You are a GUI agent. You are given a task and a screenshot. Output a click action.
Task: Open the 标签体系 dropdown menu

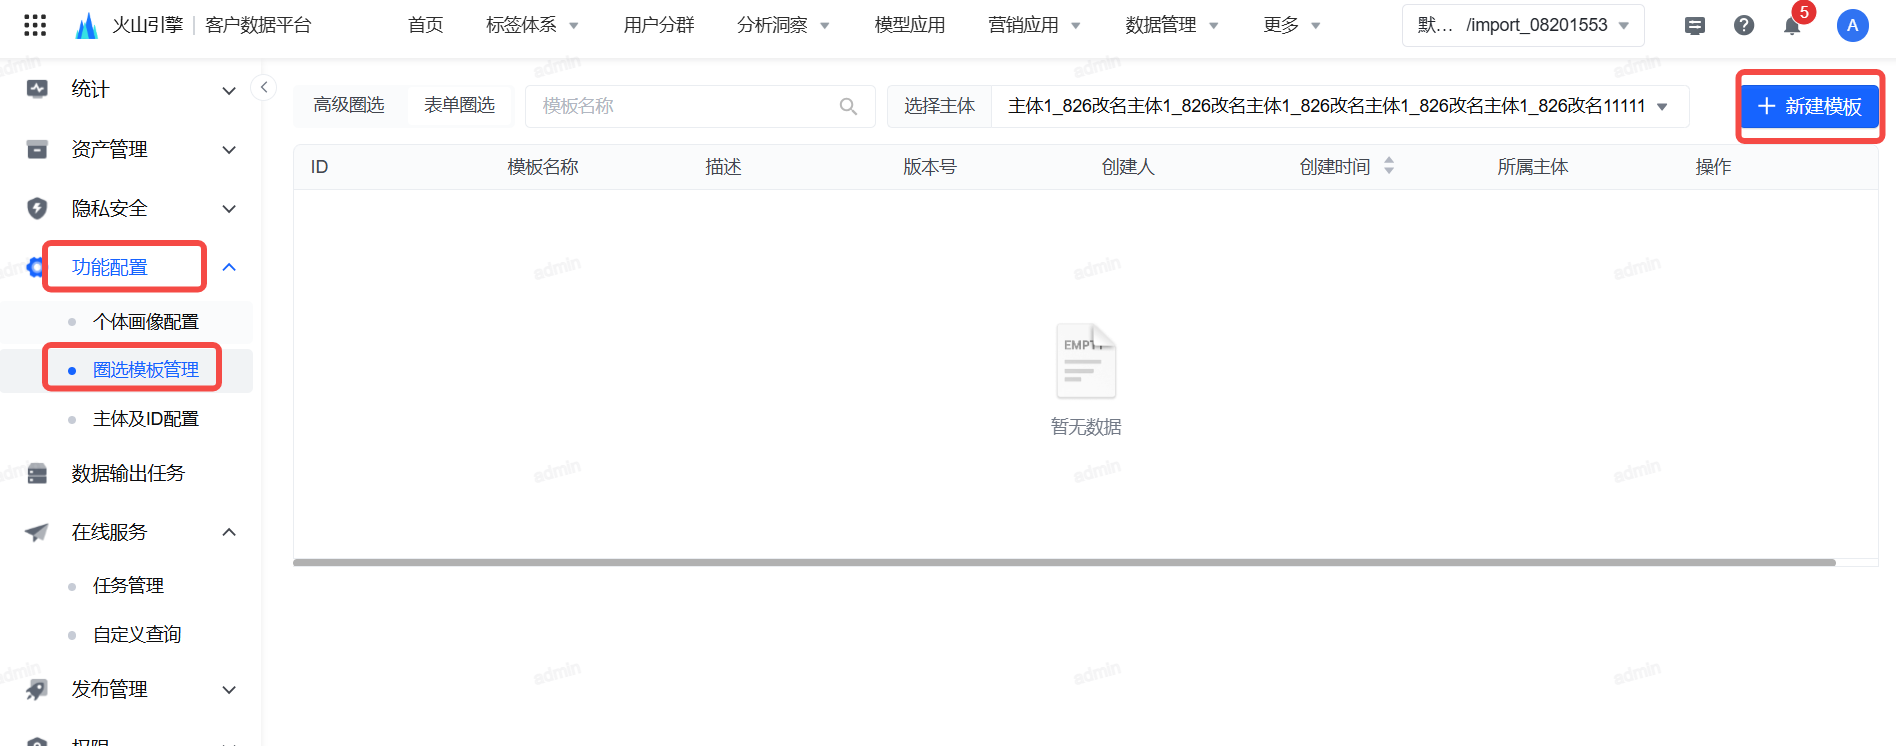tap(532, 25)
